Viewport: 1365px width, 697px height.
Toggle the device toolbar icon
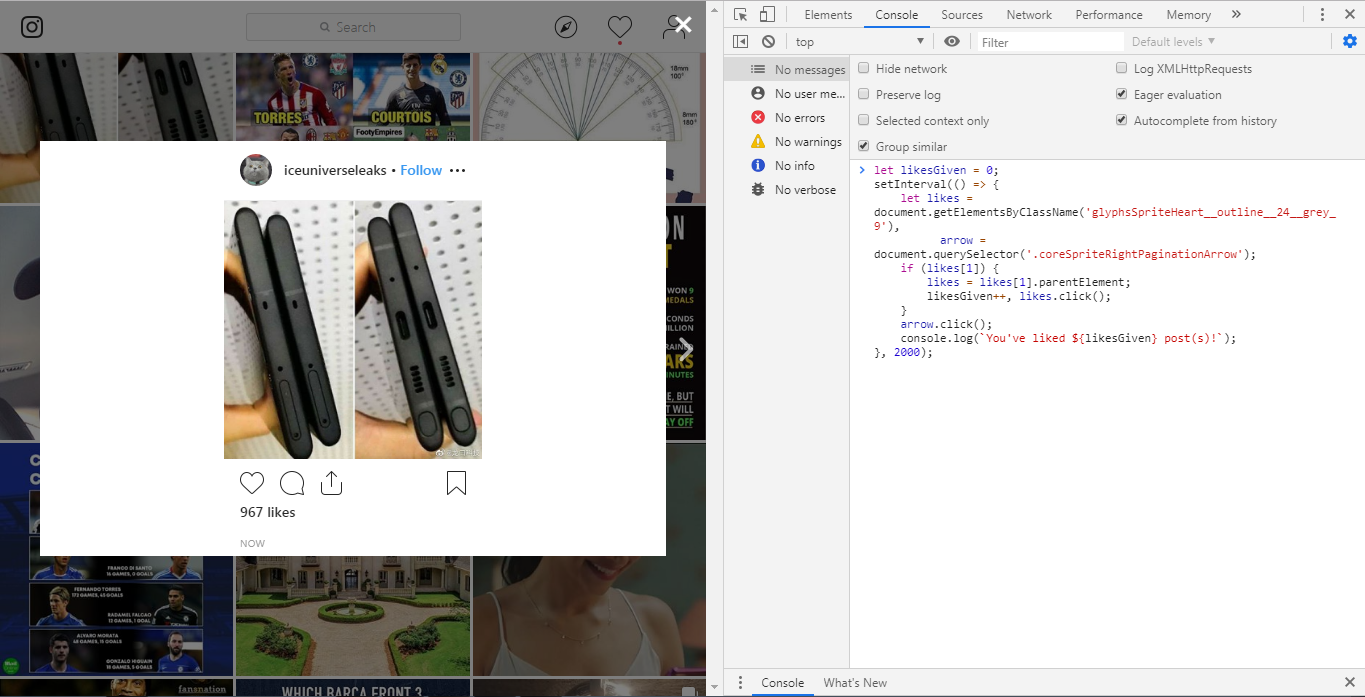(767, 14)
